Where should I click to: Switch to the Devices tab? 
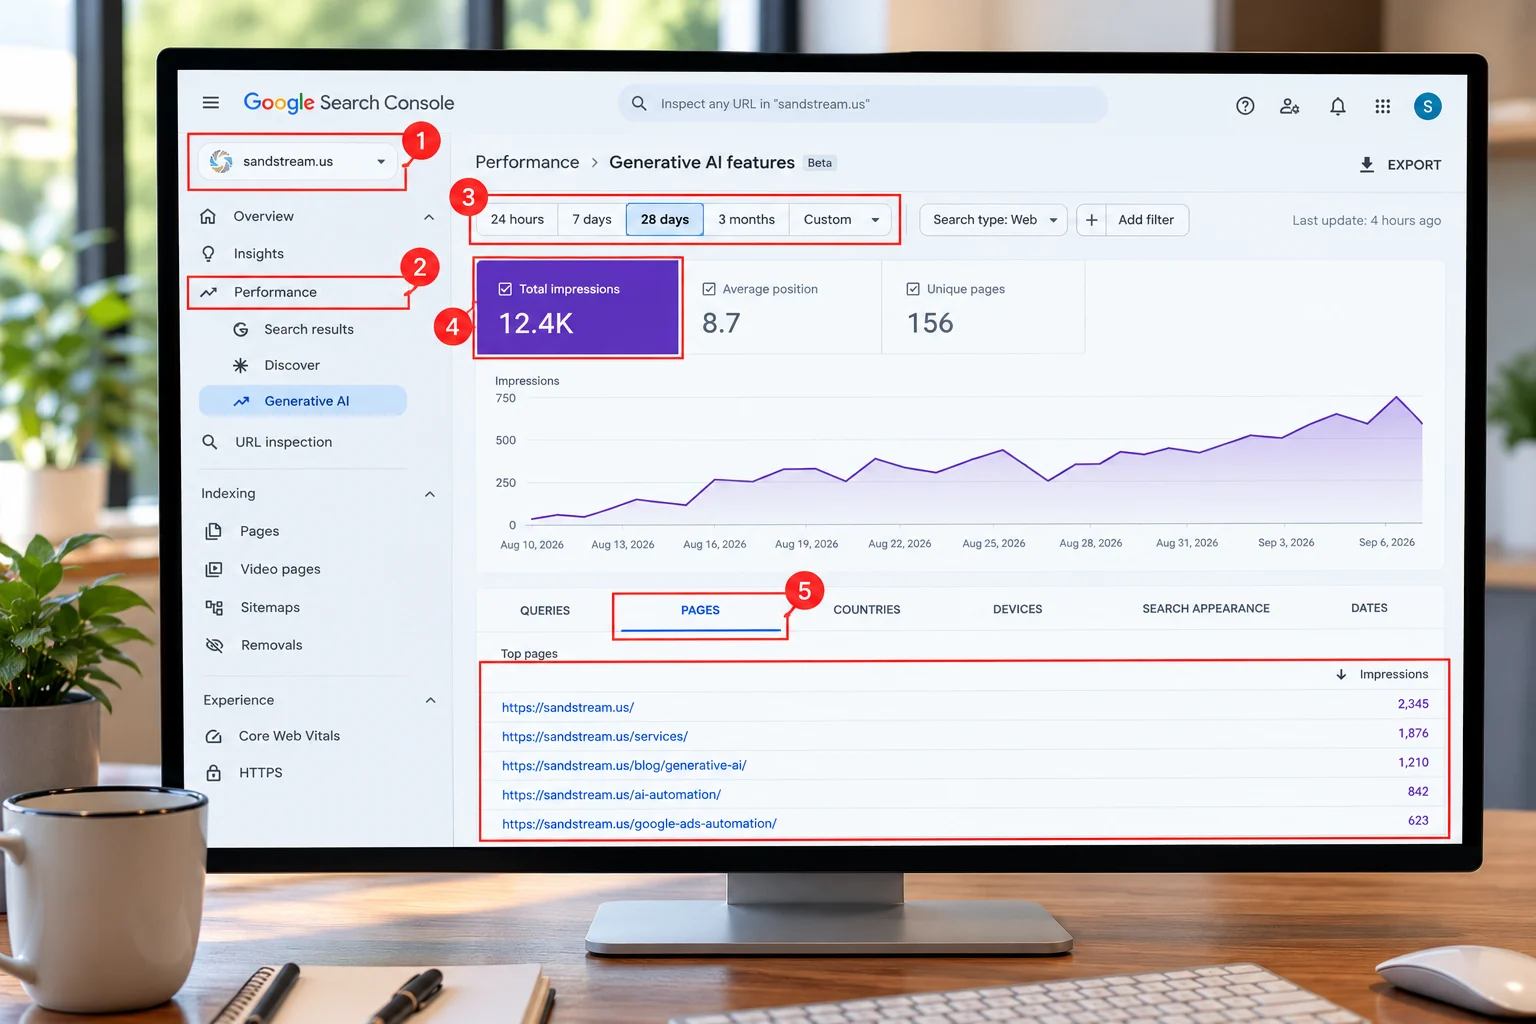pyautogui.click(x=1018, y=609)
